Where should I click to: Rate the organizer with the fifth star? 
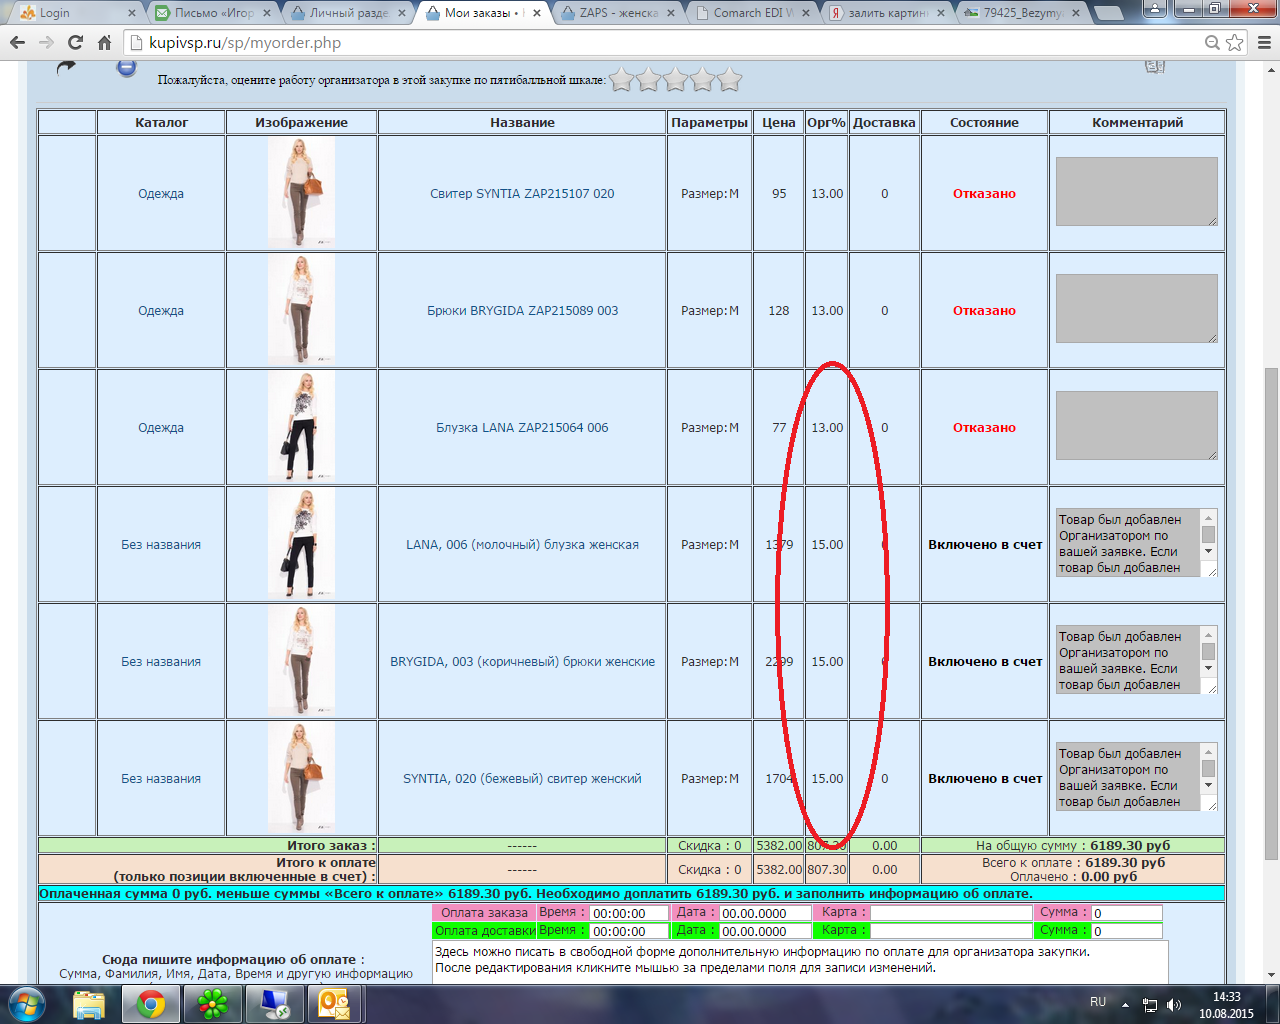(x=730, y=80)
